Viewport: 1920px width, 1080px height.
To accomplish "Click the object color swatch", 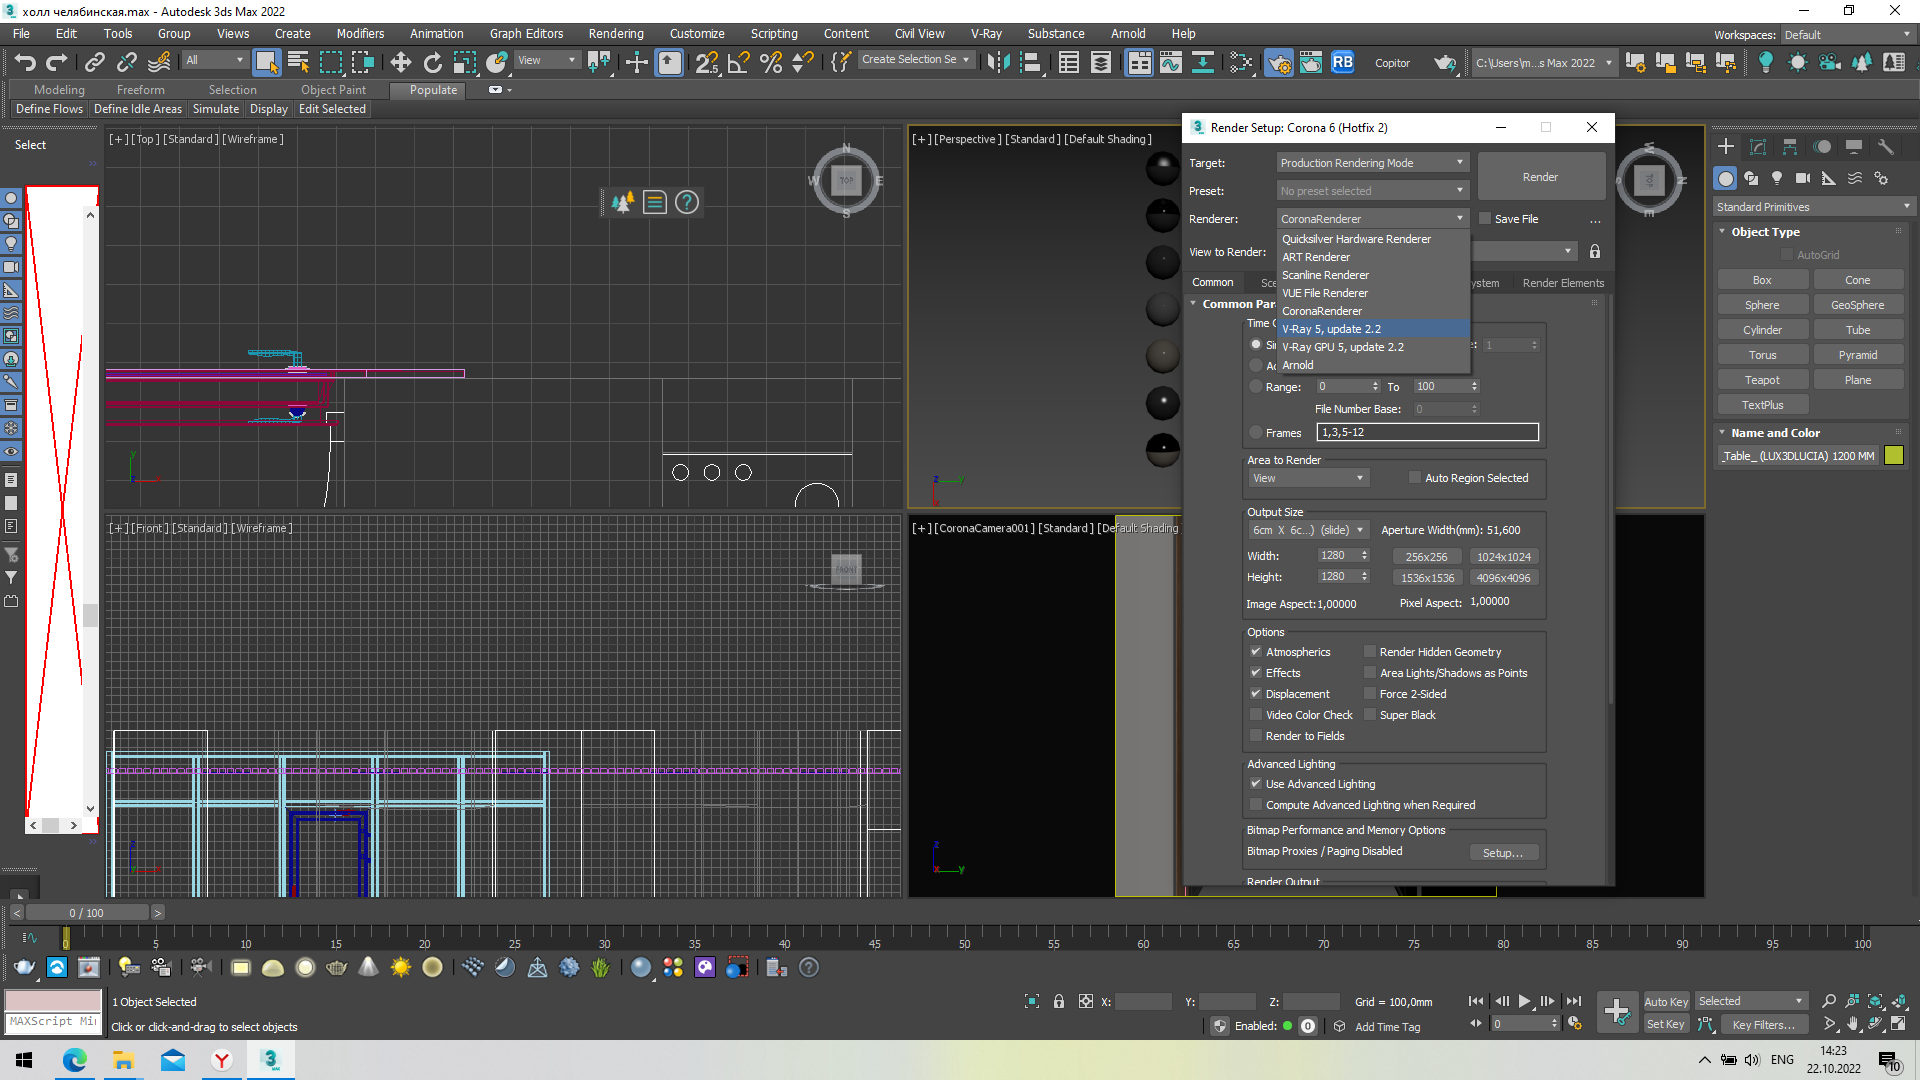I will click(1893, 456).
